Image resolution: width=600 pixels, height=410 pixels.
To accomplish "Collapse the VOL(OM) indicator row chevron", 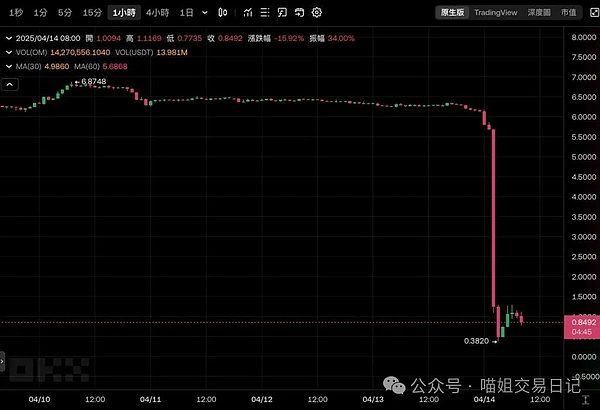I will 9,50.
